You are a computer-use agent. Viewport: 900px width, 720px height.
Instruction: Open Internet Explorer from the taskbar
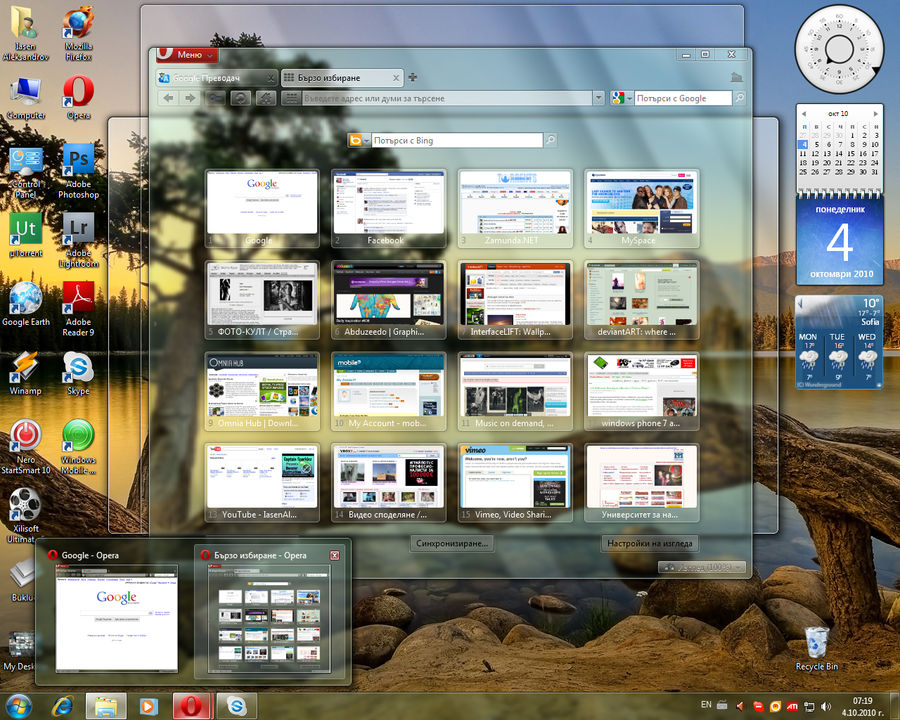[62, 706]
